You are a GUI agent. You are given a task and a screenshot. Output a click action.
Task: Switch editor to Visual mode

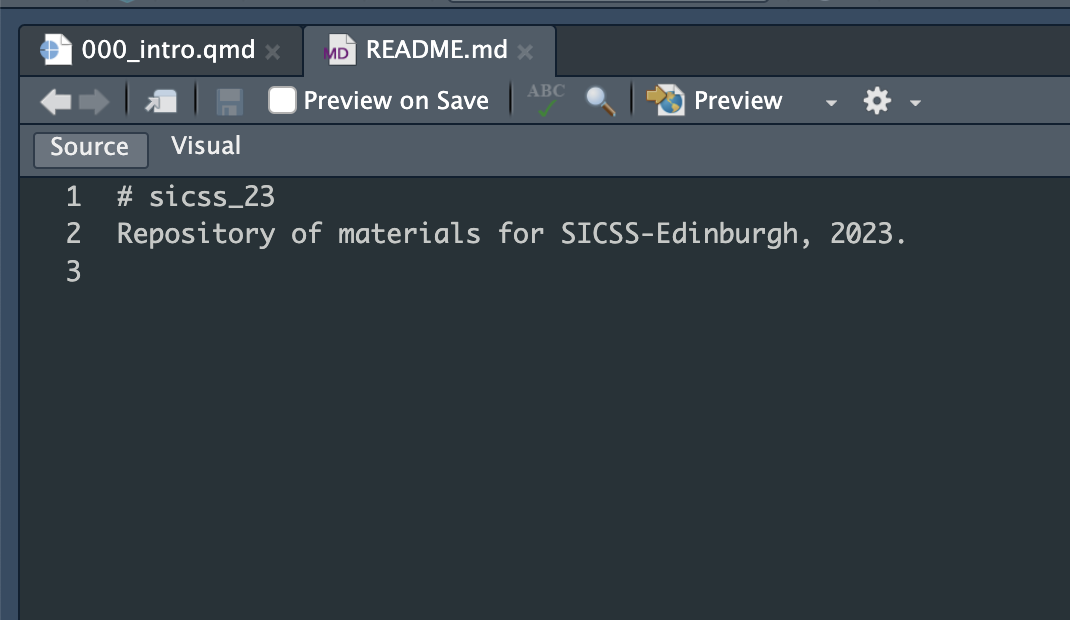pyautogui.click(x=206, y=146)
